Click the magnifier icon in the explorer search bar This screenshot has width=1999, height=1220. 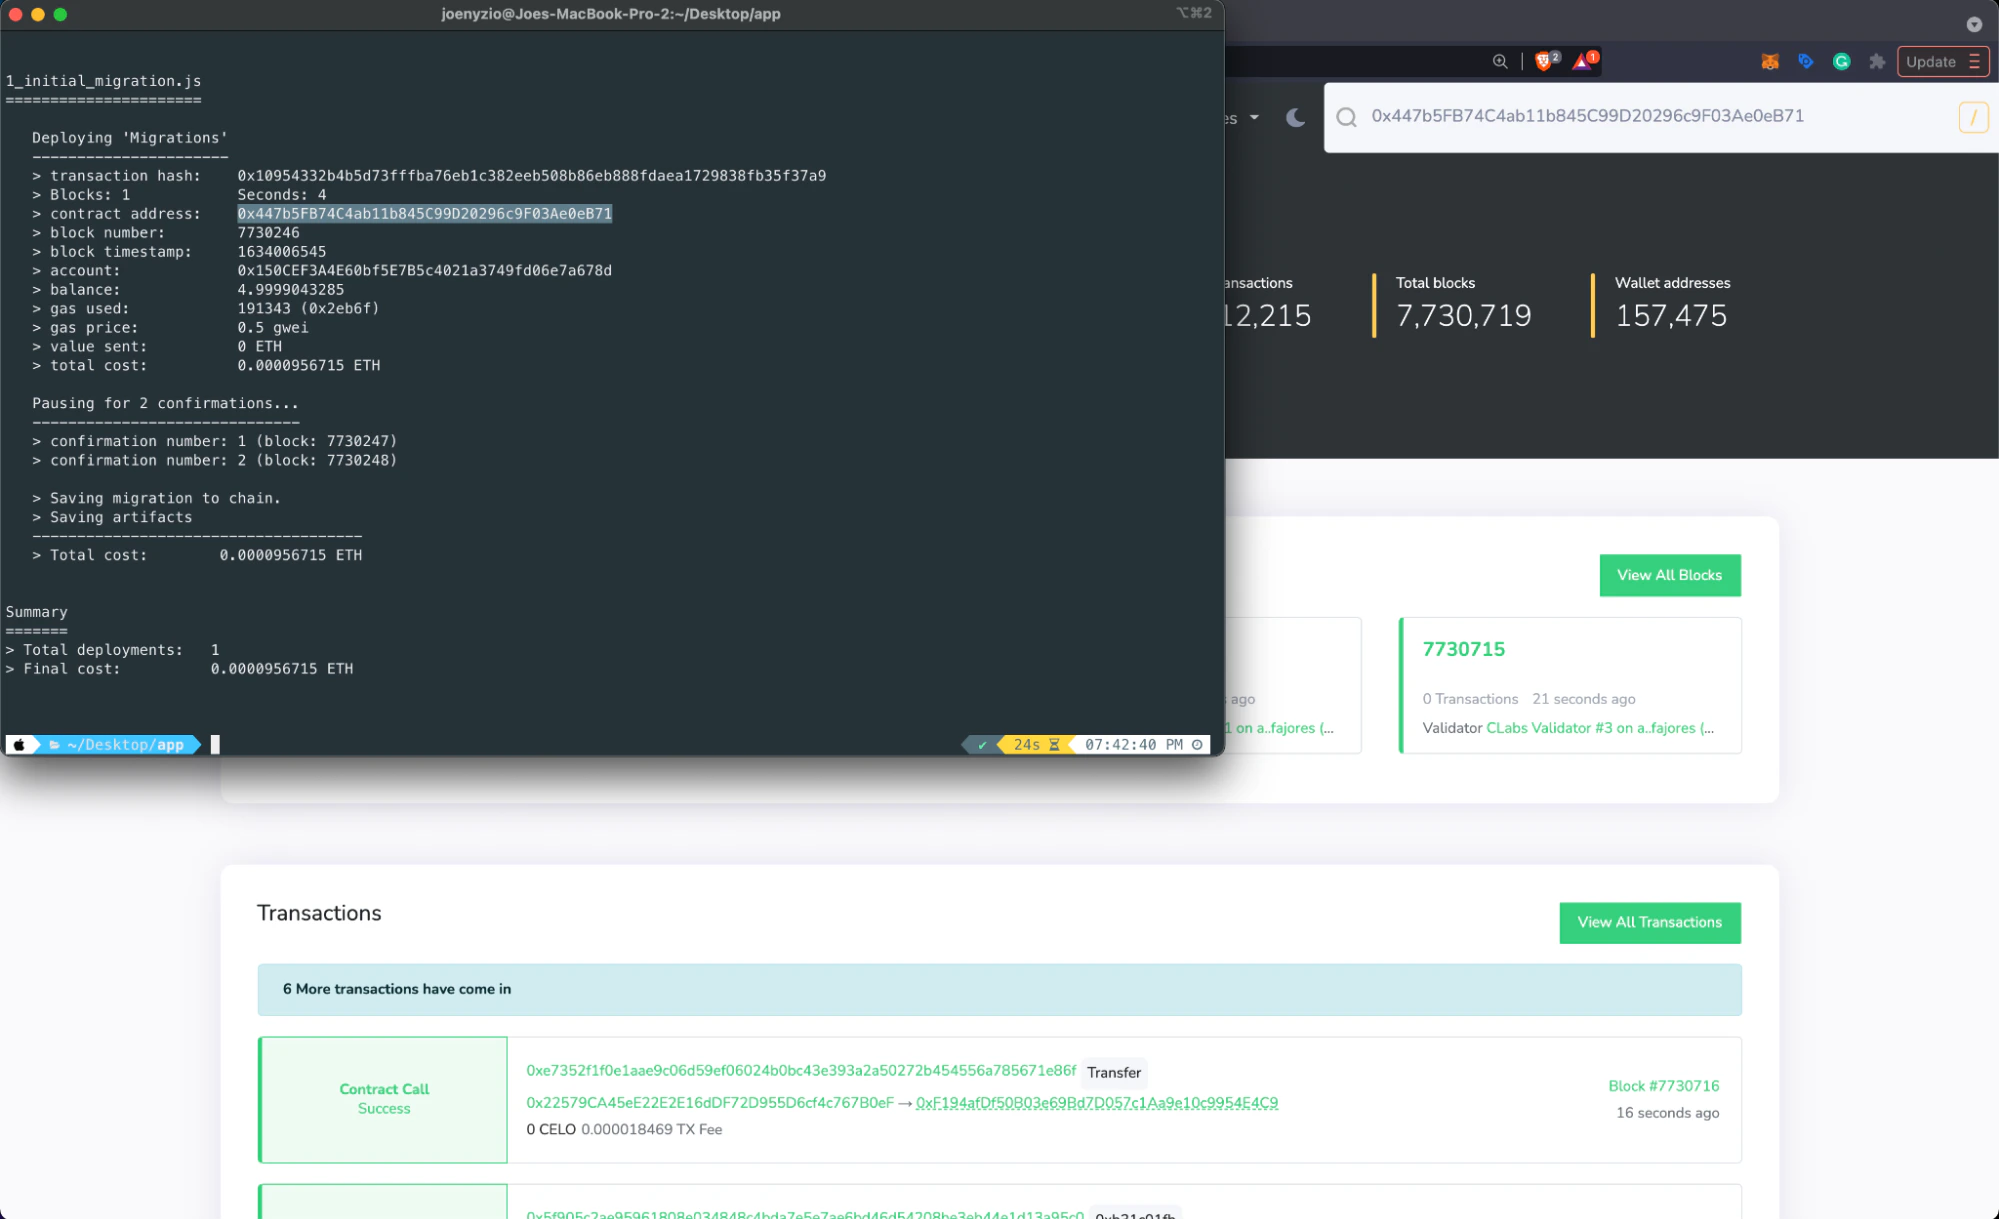coord(1345,117)
